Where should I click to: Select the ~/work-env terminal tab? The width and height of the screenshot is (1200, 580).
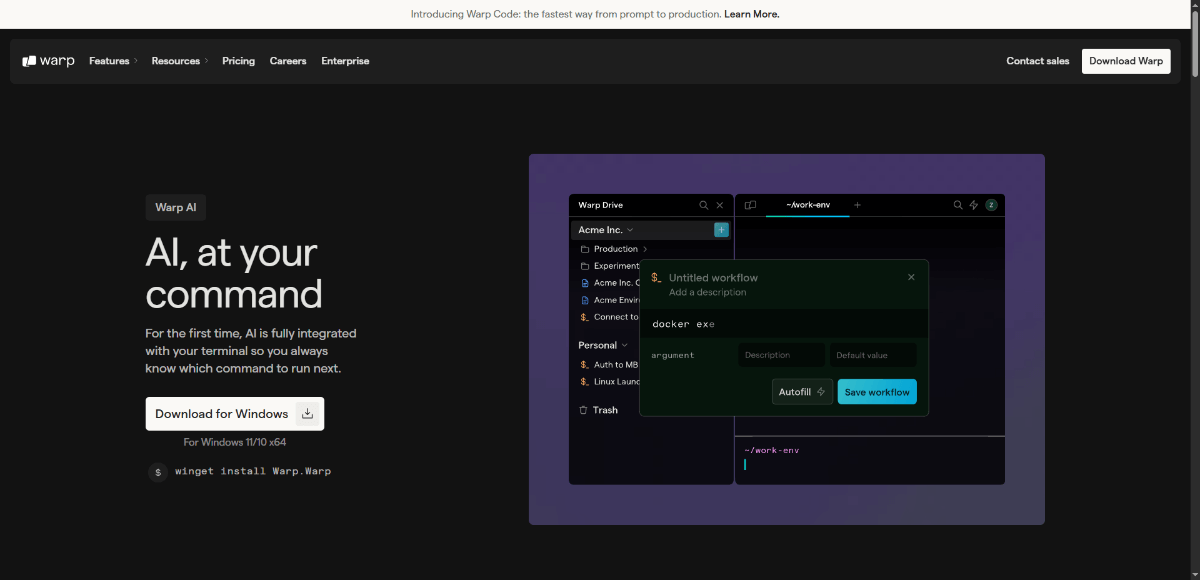coord(807,205)
